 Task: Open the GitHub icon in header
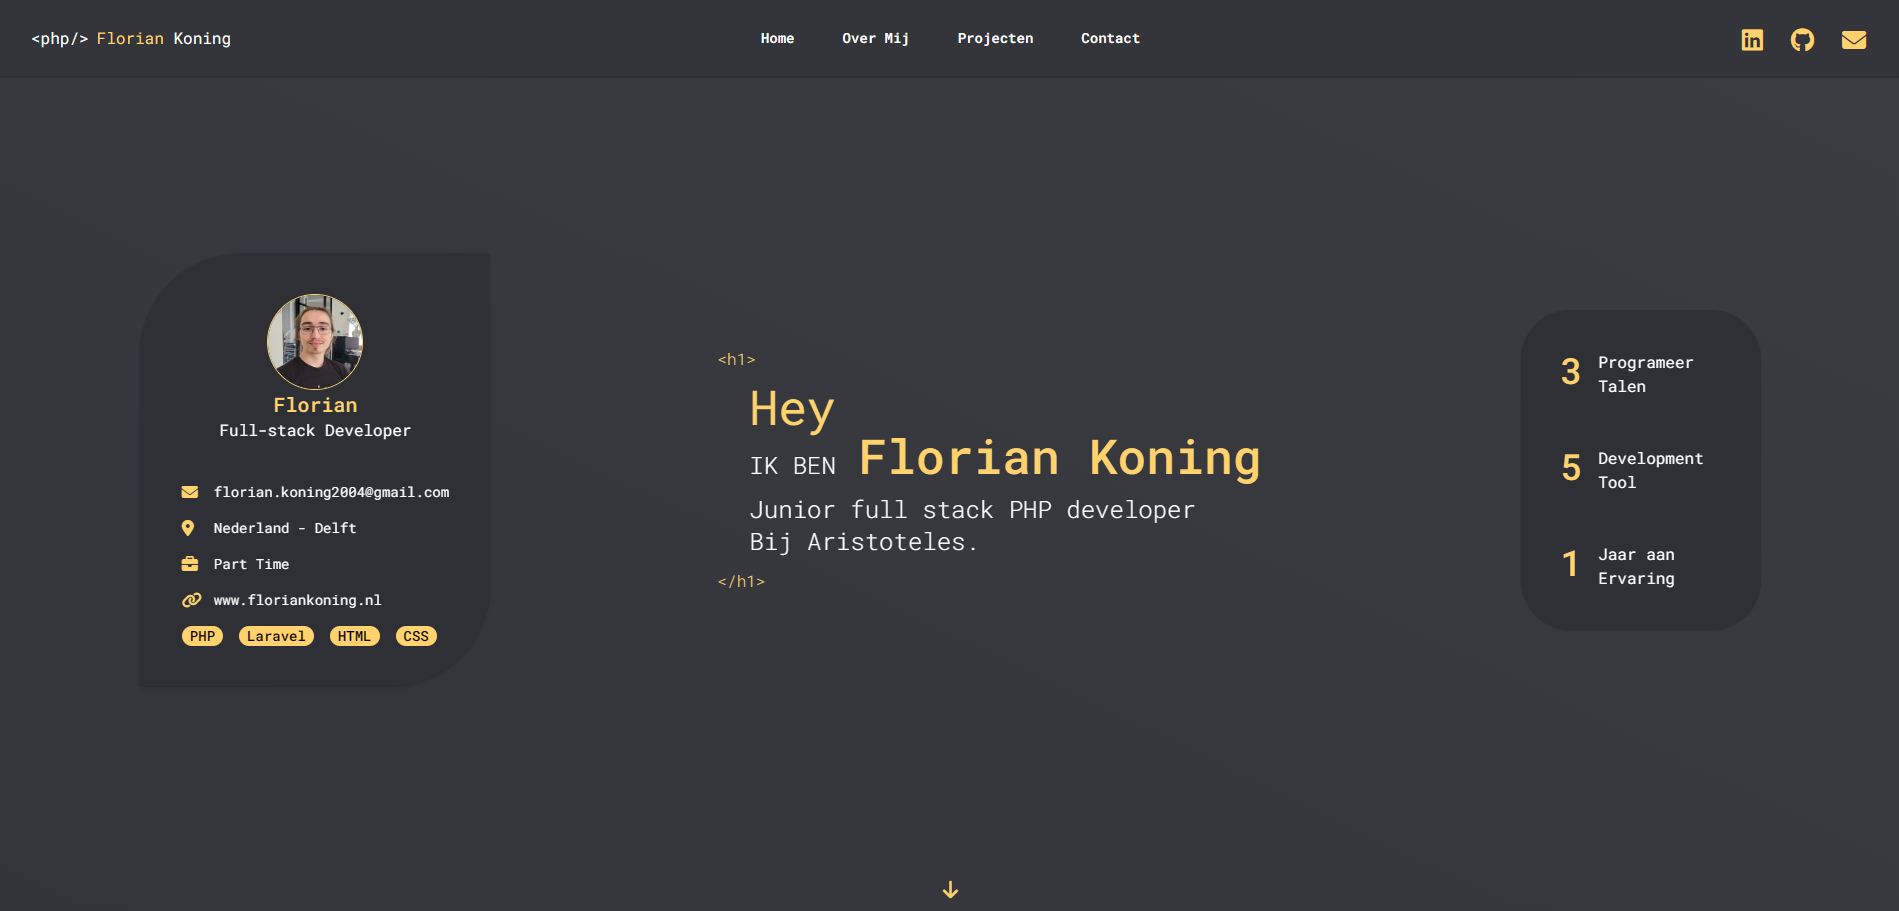pos(1802,40)
